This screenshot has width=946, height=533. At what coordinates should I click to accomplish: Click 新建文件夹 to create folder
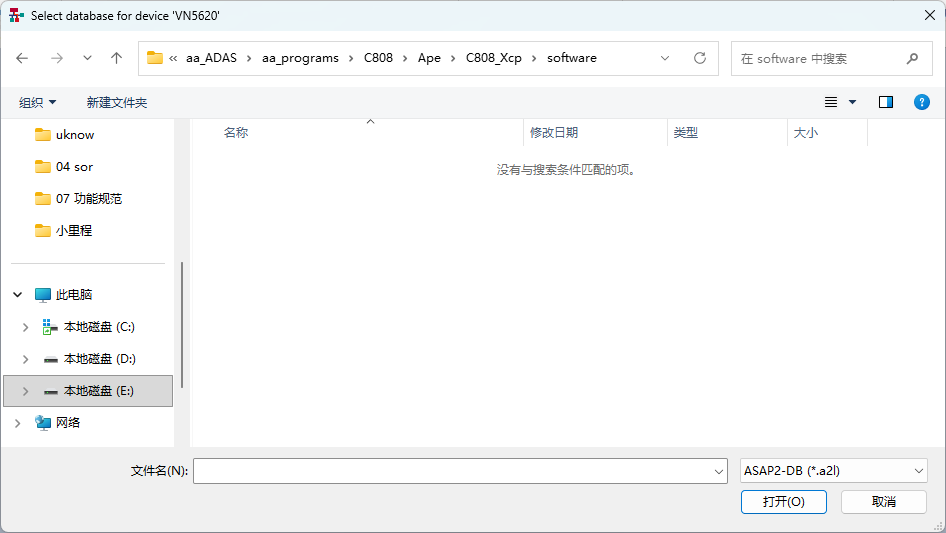[117, 102]
